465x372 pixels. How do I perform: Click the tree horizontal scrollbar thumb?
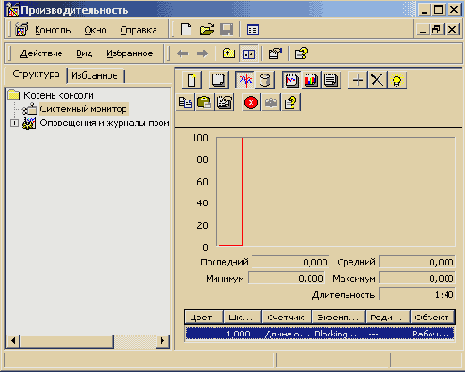point(67,341)
